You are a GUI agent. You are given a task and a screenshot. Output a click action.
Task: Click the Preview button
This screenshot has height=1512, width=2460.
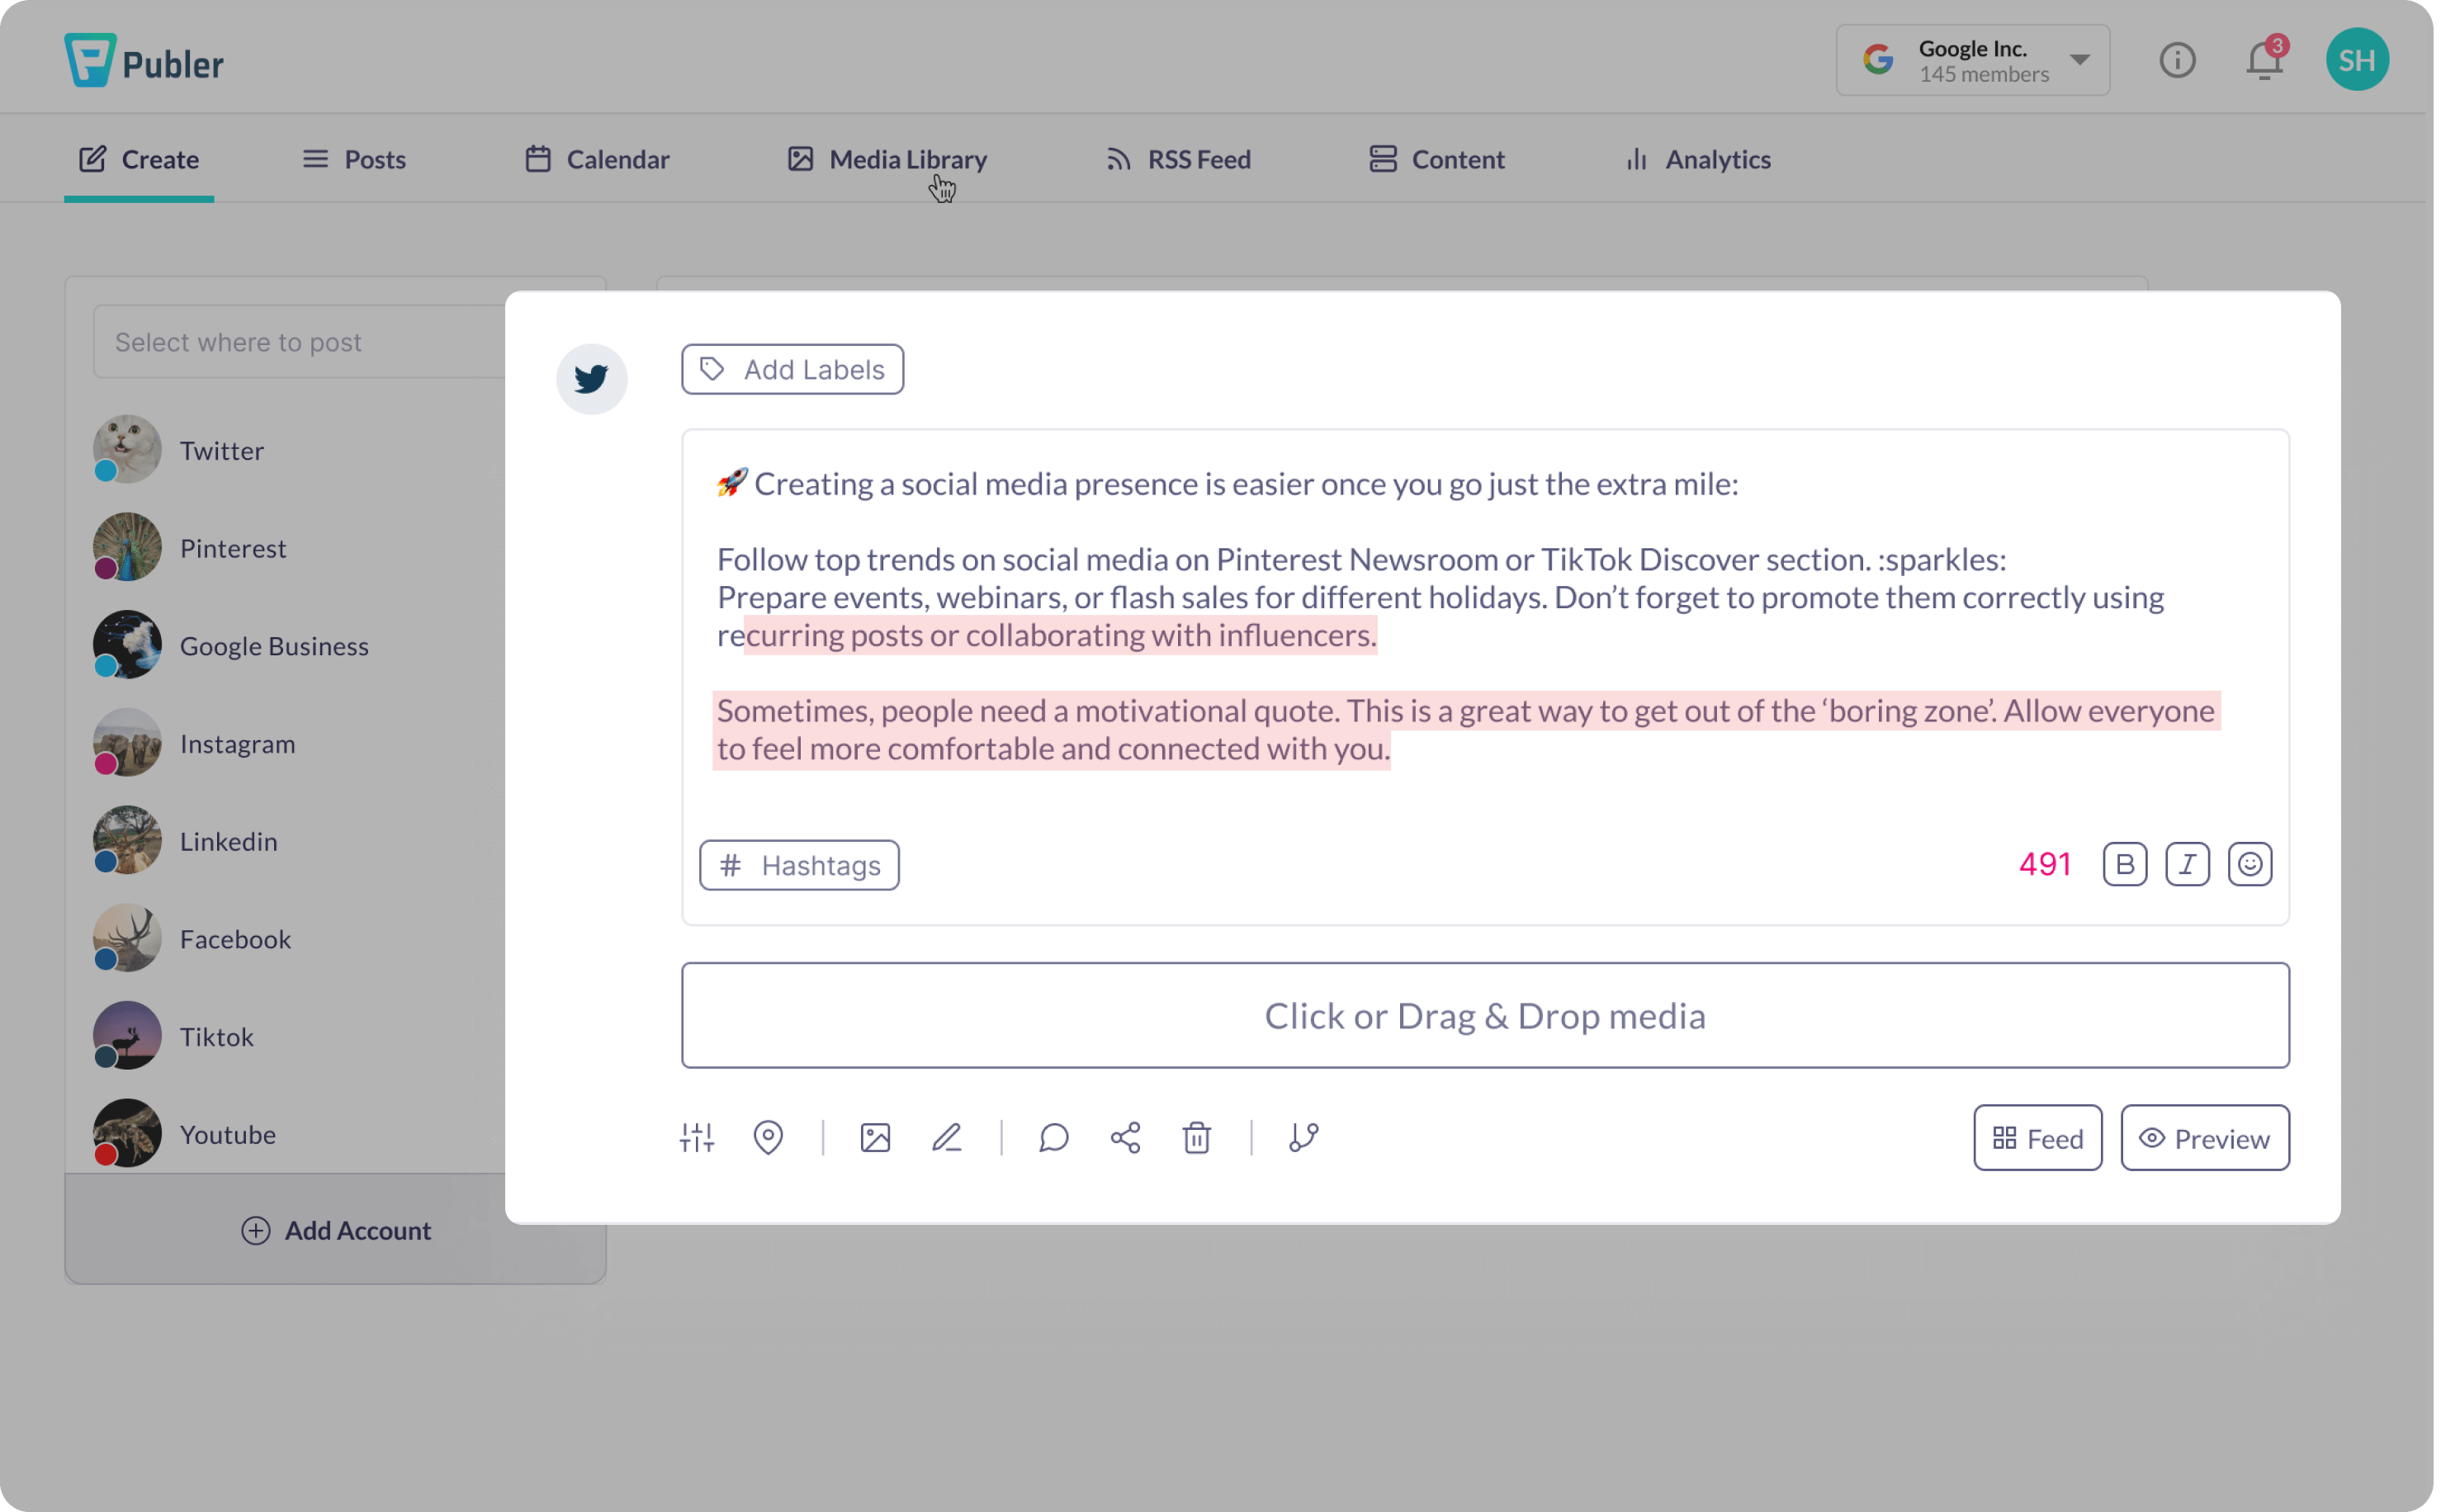2203,1138
